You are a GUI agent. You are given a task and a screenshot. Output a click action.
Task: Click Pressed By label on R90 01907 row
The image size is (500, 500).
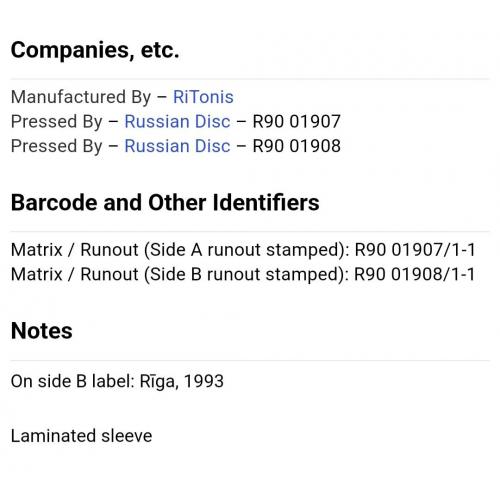57,121
